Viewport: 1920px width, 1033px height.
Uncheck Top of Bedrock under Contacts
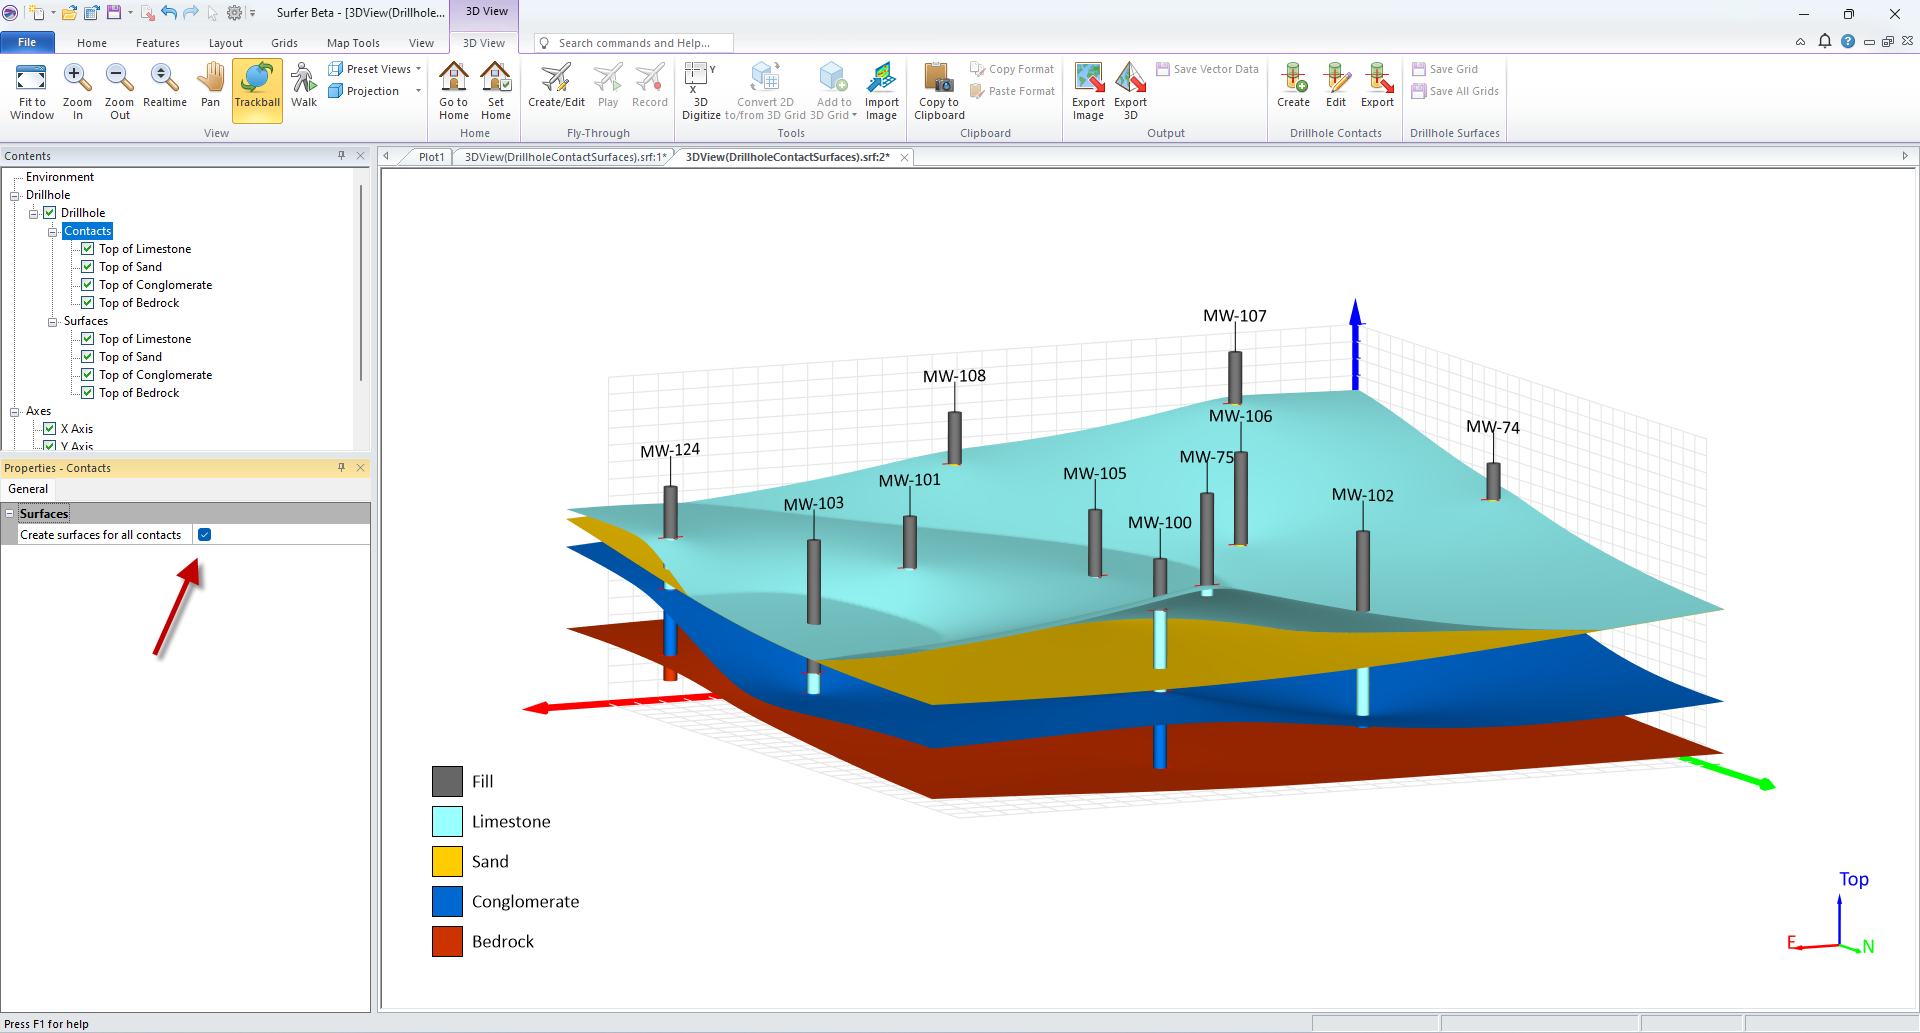coord(89,302)
